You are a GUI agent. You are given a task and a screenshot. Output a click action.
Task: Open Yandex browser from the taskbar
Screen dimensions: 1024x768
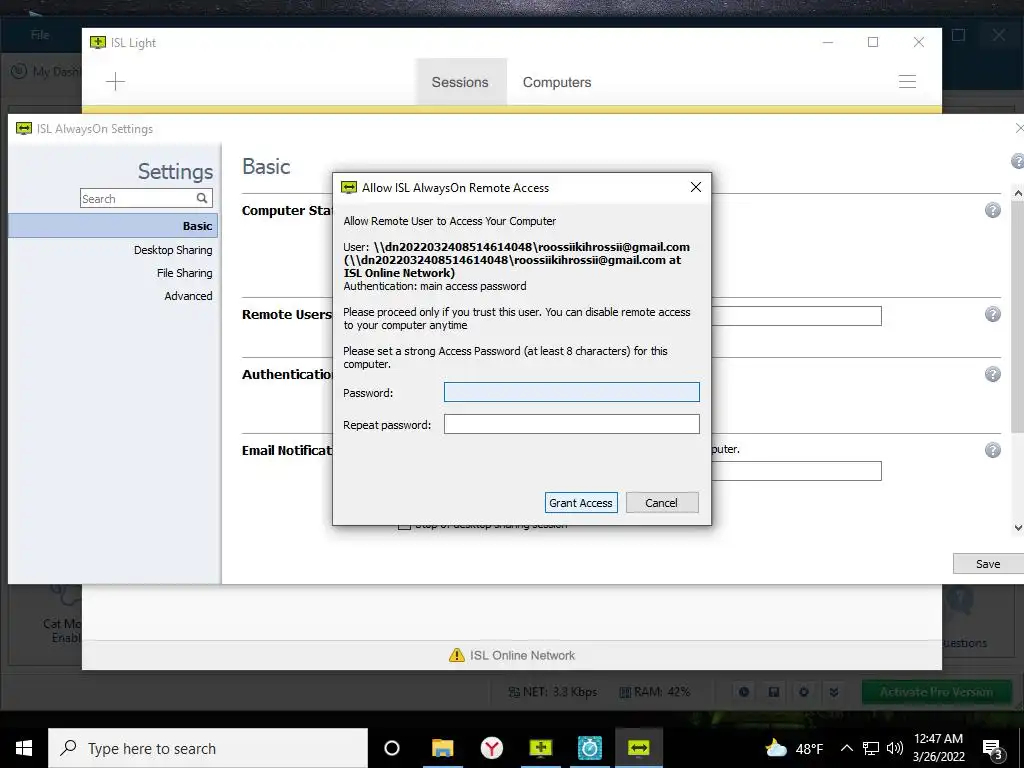491,748
